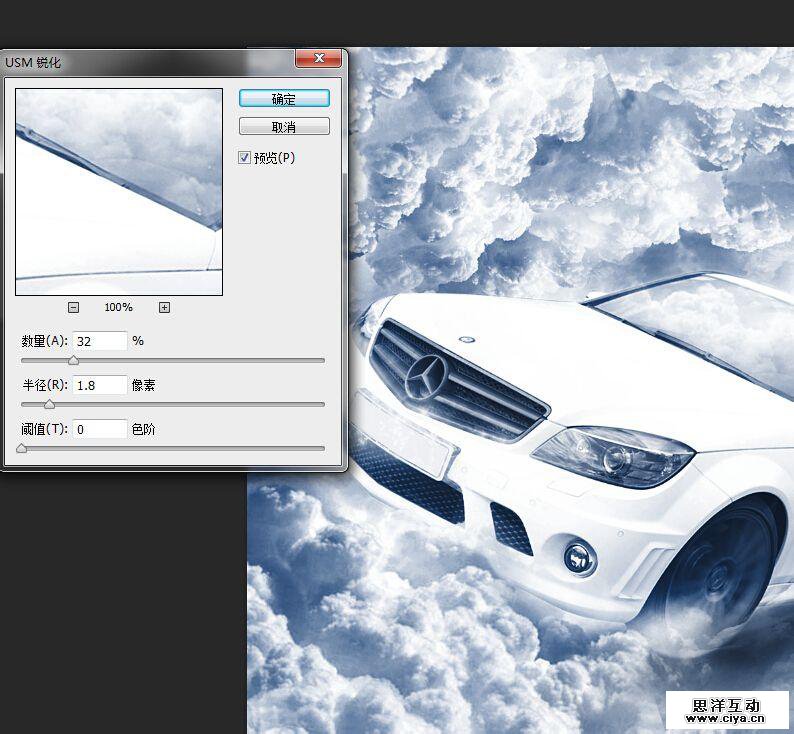Click the 取消 button
Screen dimensions: 794x734
pos(284,127)
